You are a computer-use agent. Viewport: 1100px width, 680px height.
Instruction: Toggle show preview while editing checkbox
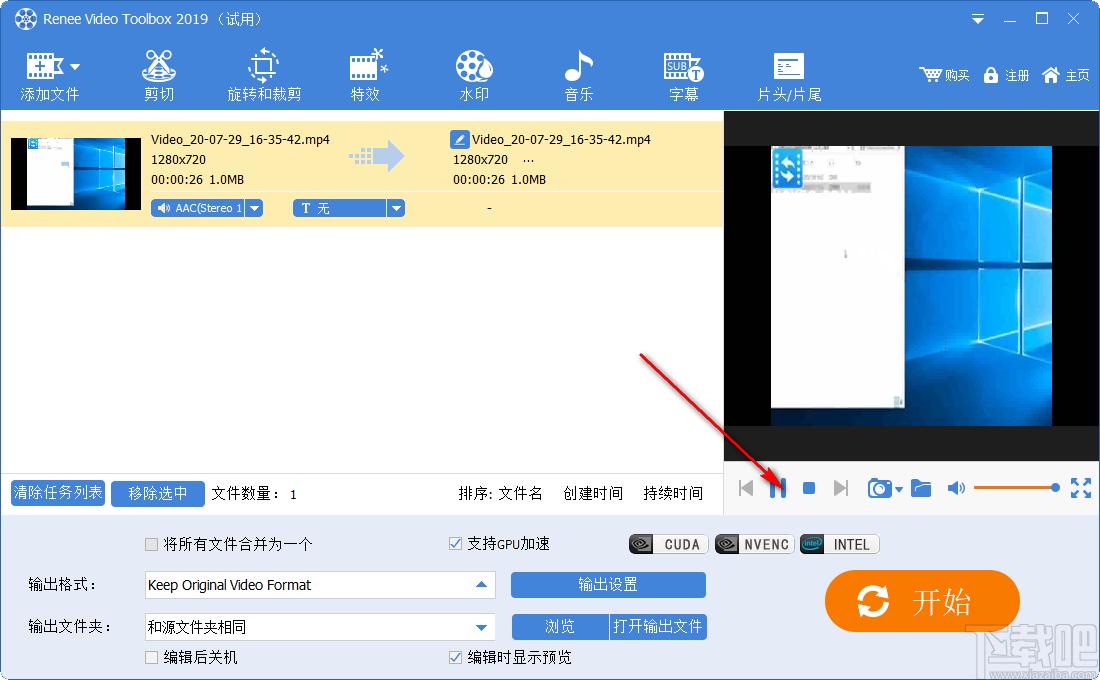click(x=455, y=658)
